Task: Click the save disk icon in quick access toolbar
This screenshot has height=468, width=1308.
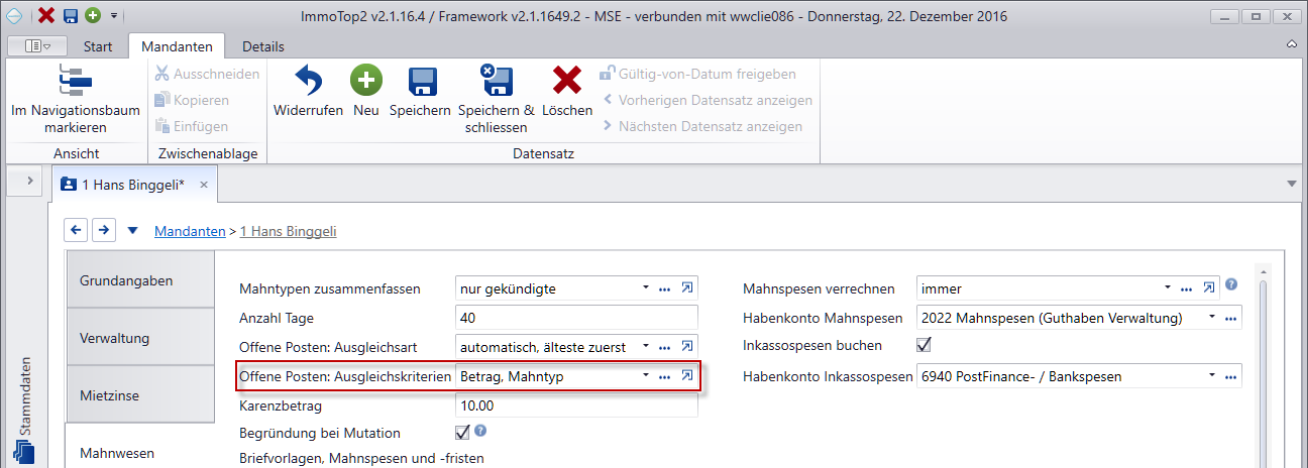Action: 70,16
